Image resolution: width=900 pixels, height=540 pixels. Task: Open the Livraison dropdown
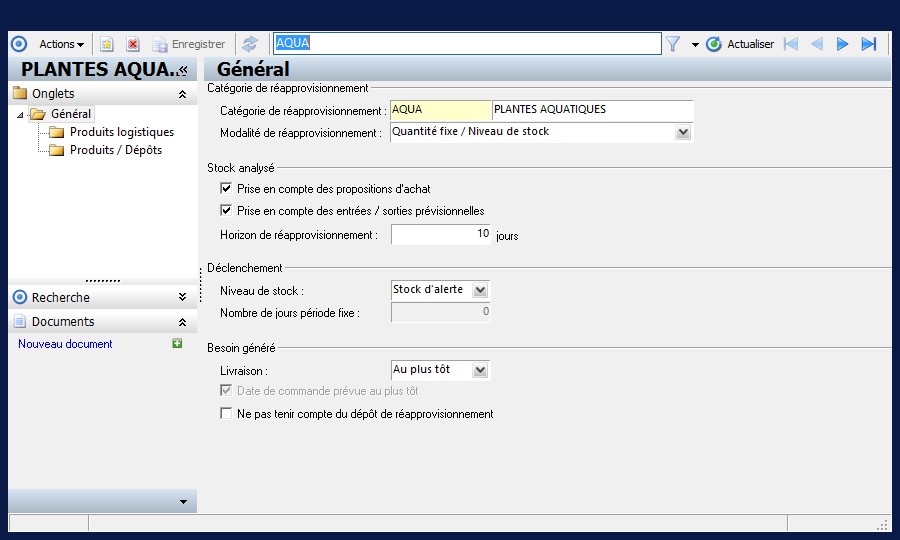pos(480,370)
